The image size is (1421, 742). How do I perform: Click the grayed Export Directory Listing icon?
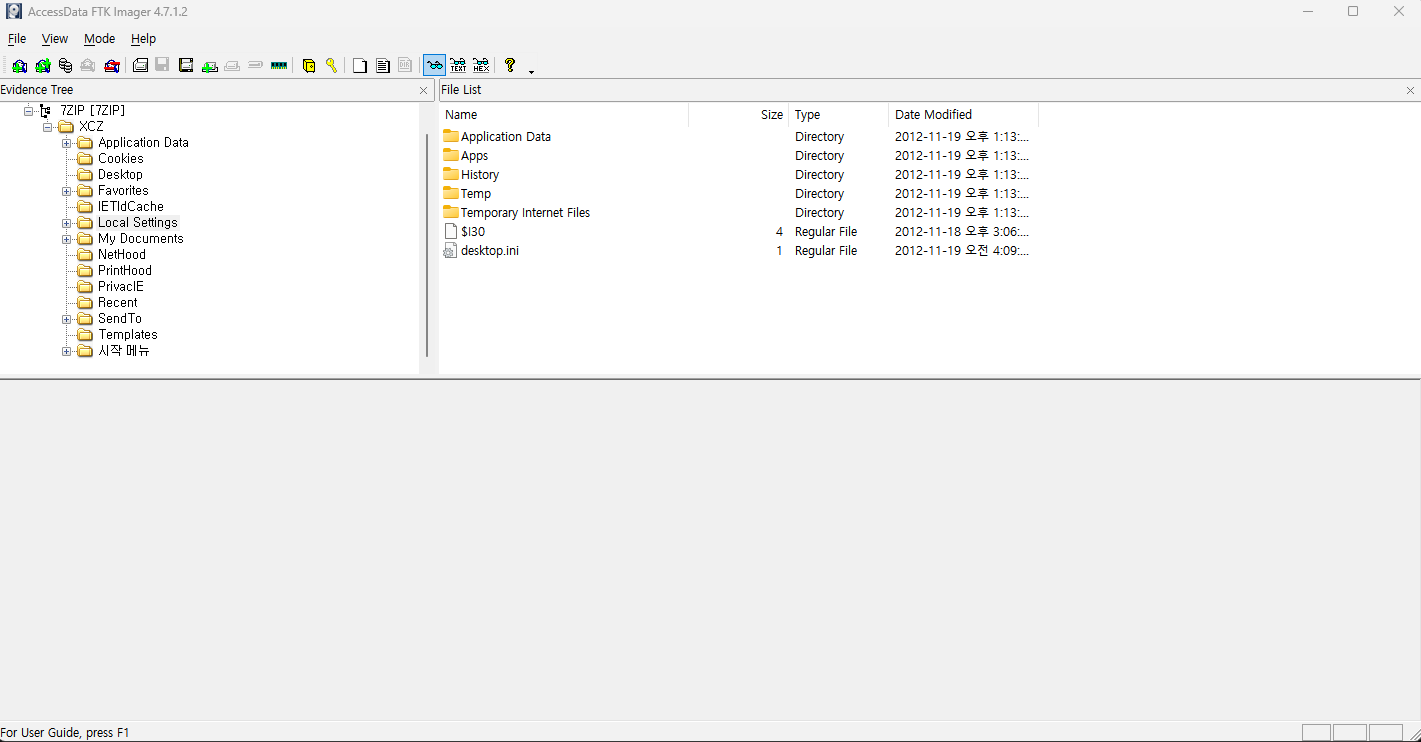[x=405, y=66]
